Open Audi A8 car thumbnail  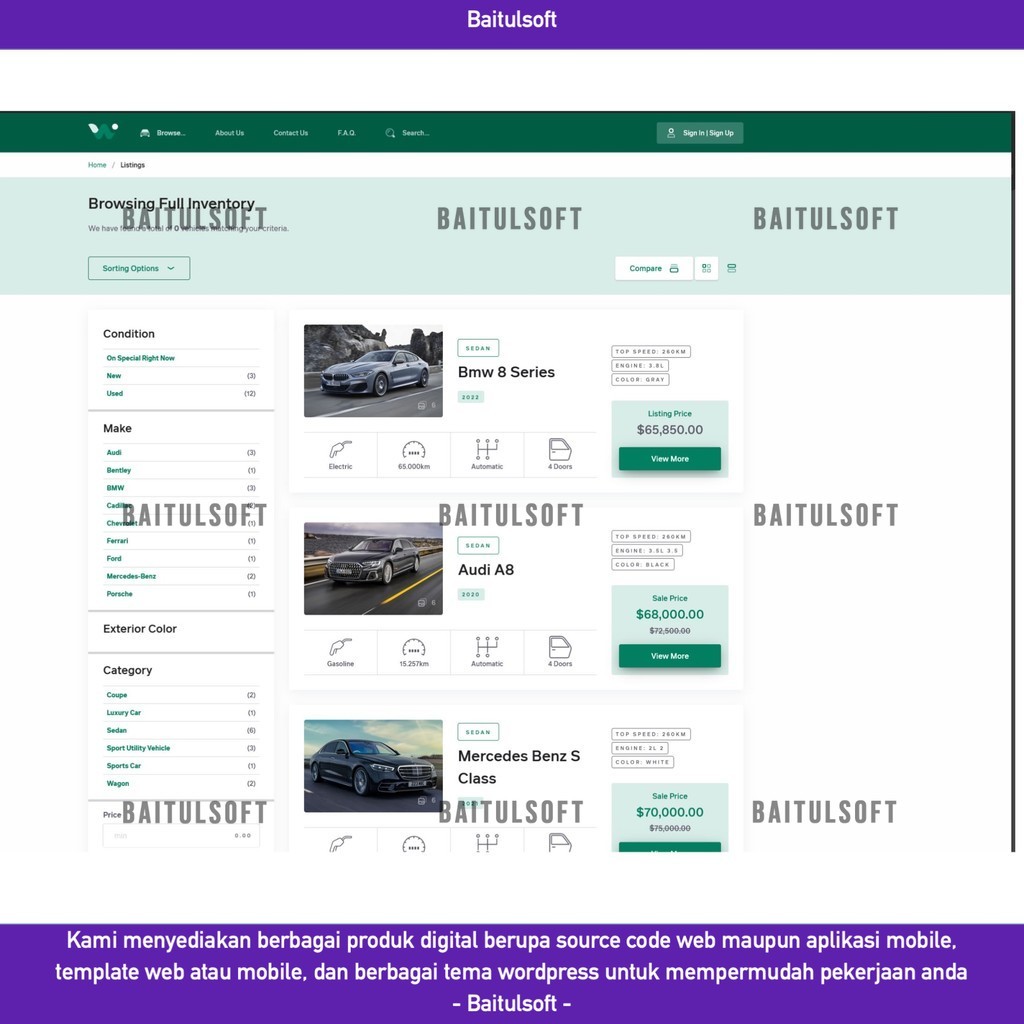tap(373, 568)
